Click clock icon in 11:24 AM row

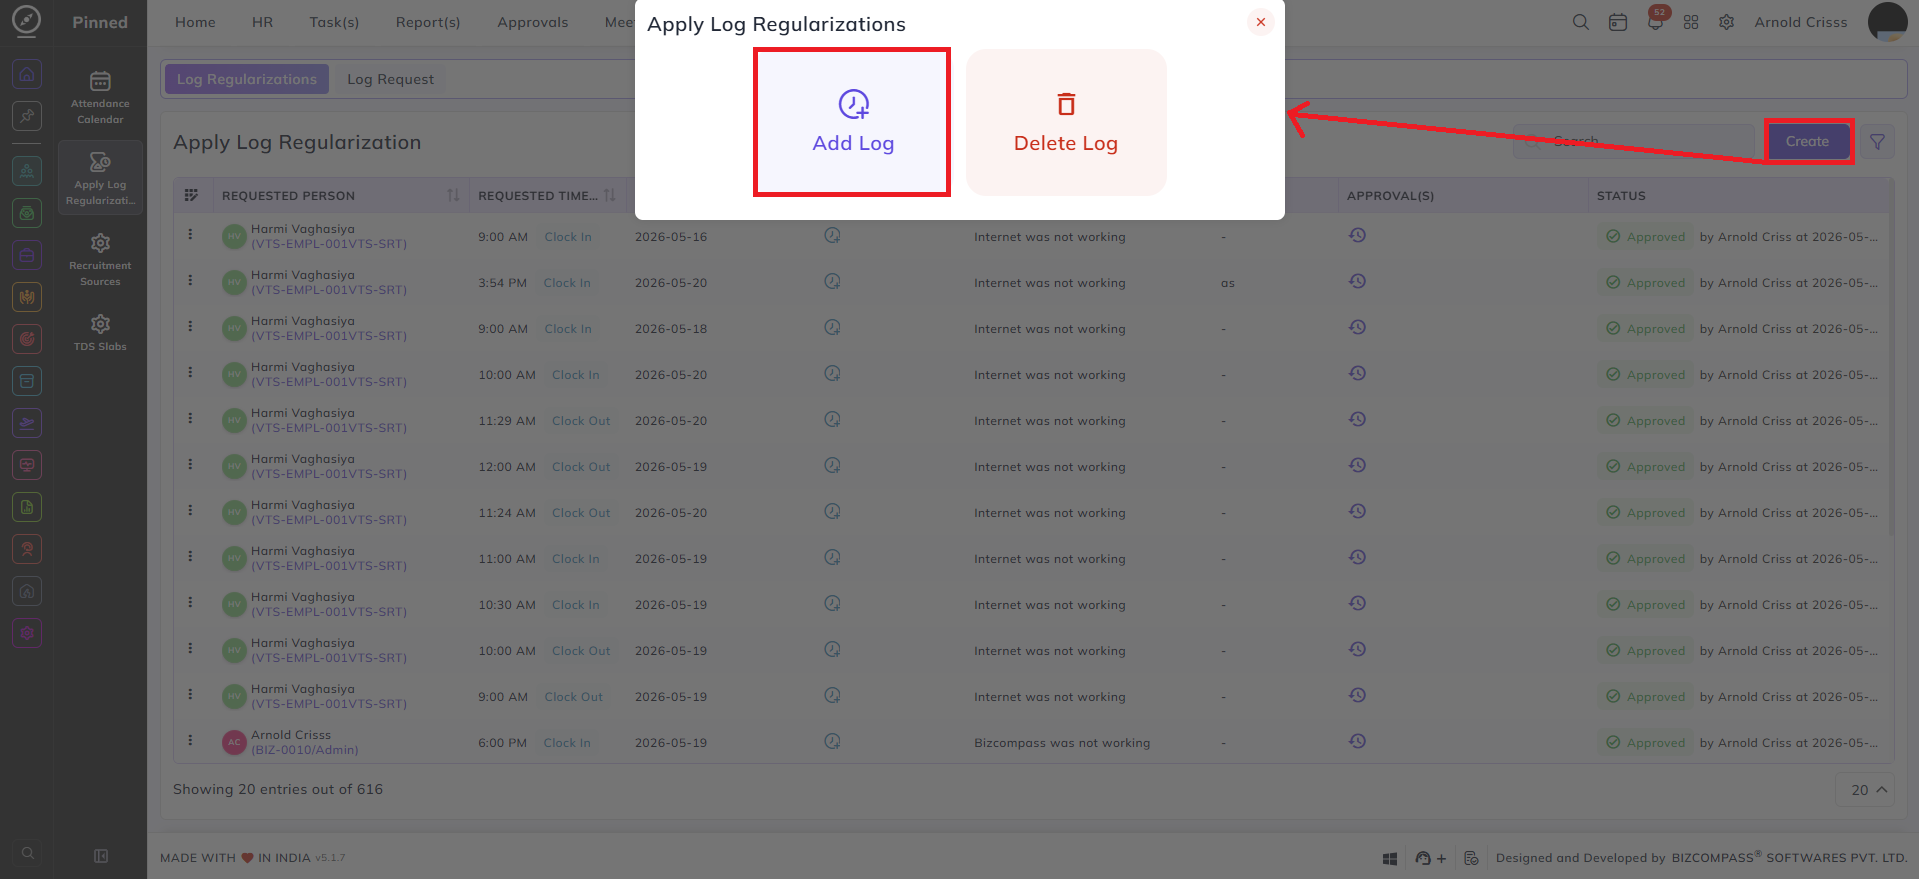click(832, 512)
